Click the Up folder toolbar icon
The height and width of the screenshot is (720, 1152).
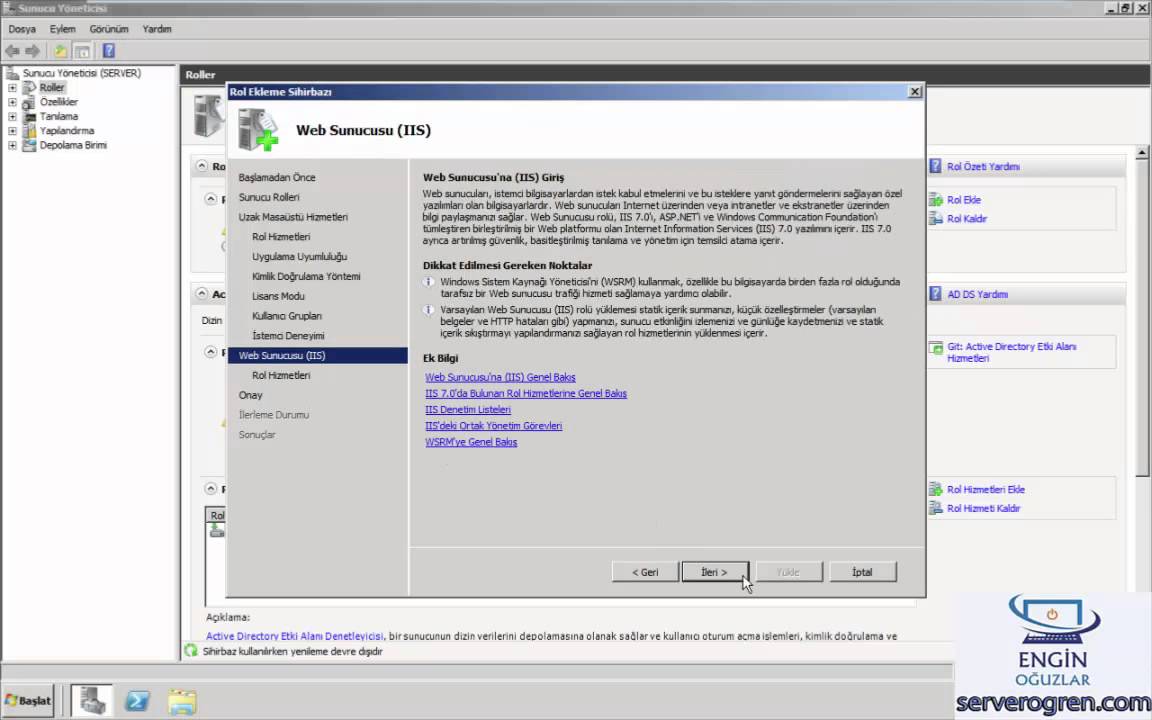60,51
